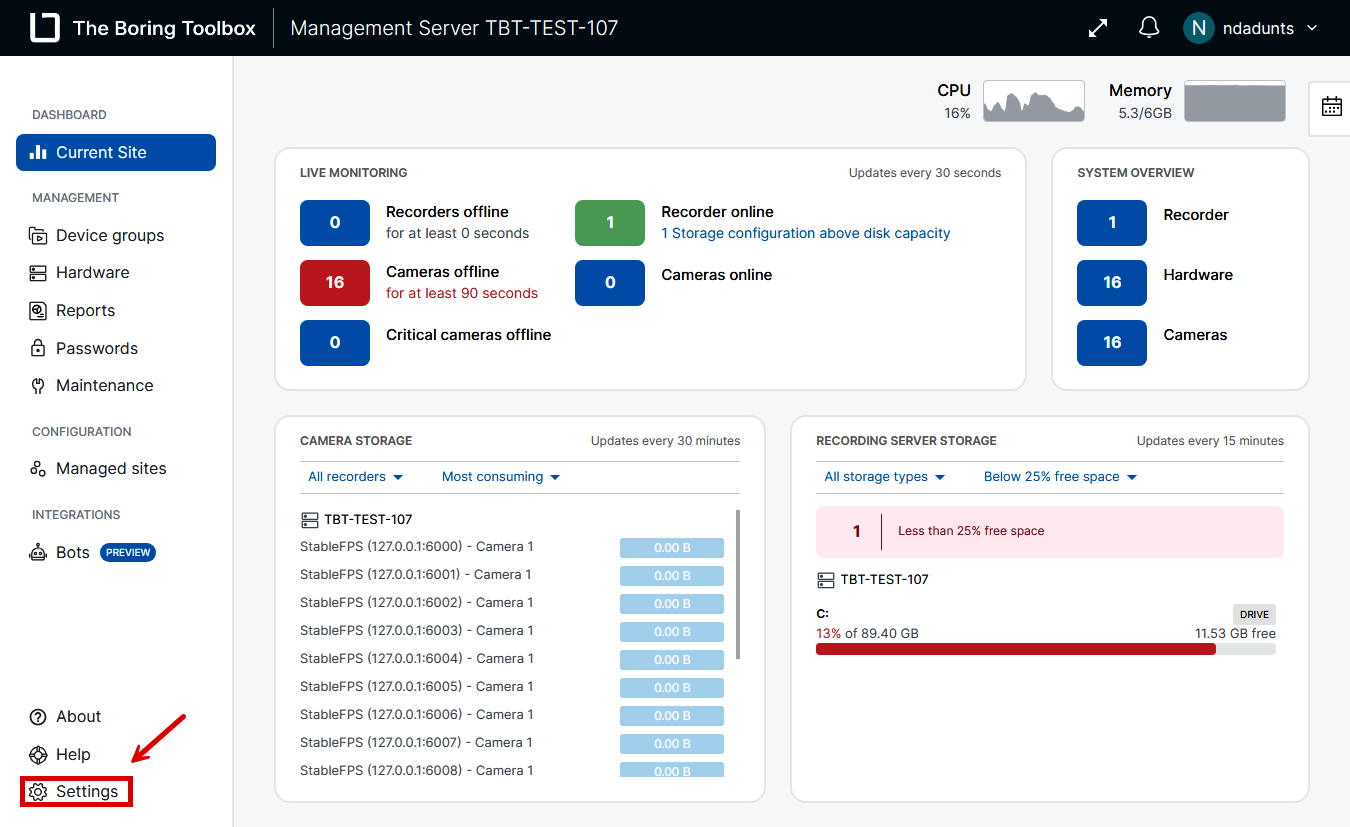
Task: Click the C: drive usage bar
Action: [1045, 649]
